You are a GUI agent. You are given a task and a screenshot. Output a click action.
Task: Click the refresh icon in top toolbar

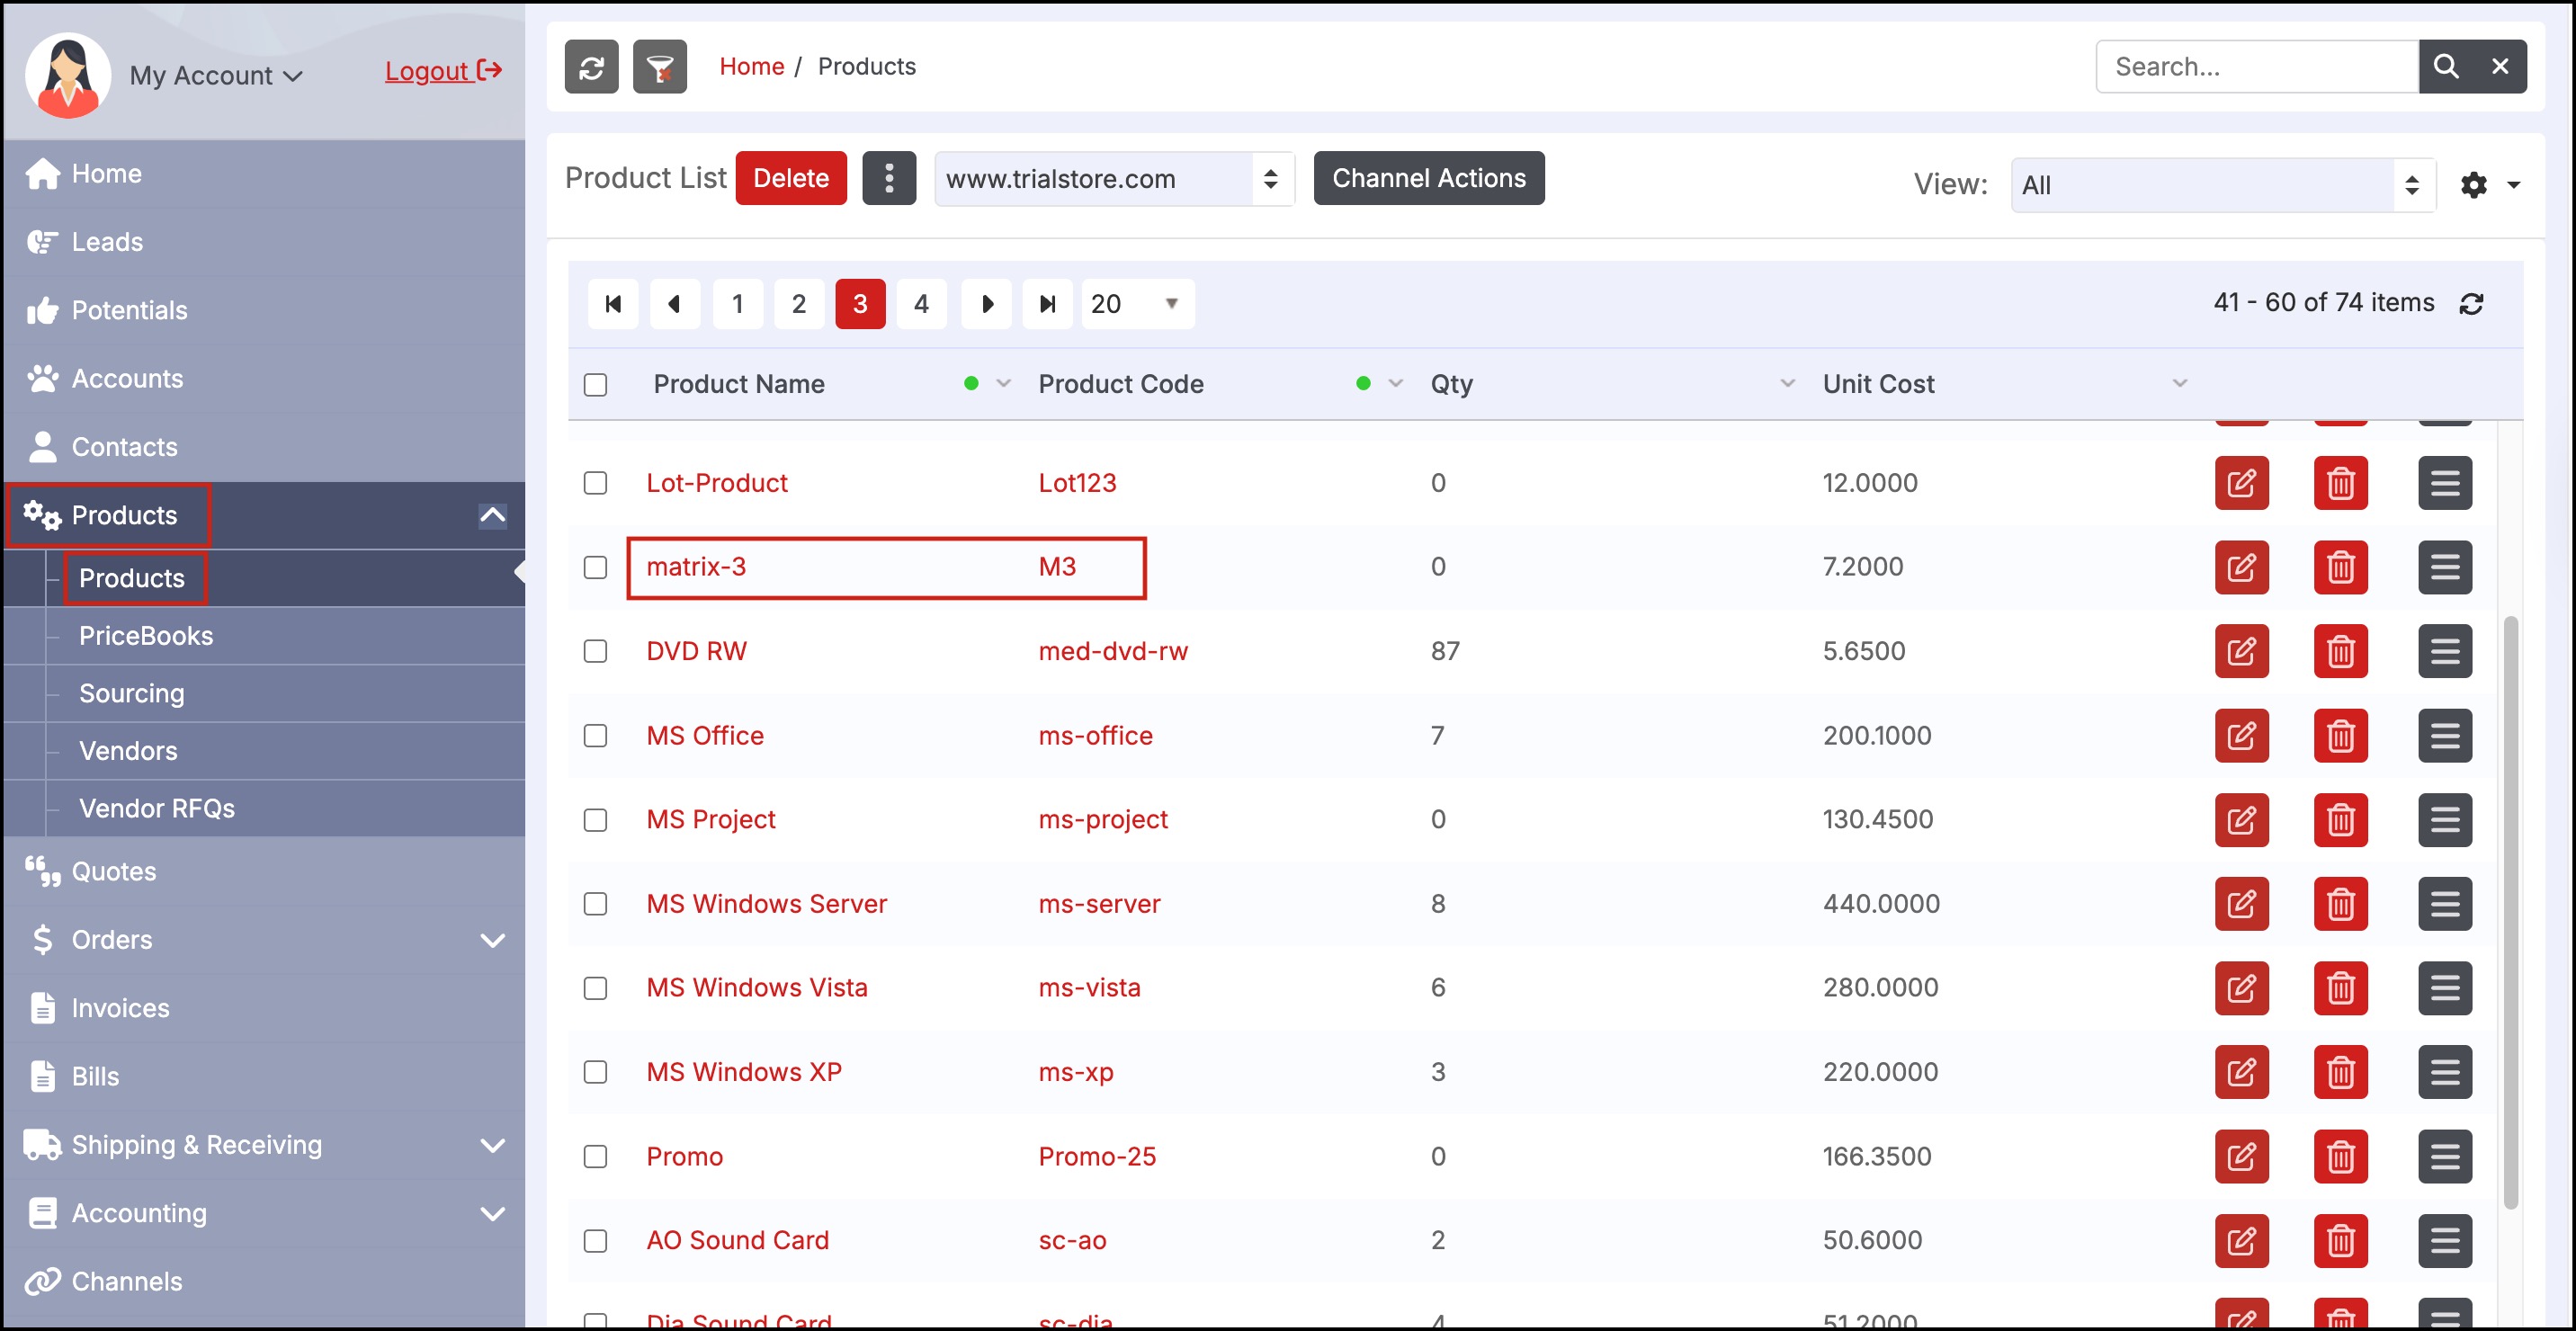[x=591, y=67]
